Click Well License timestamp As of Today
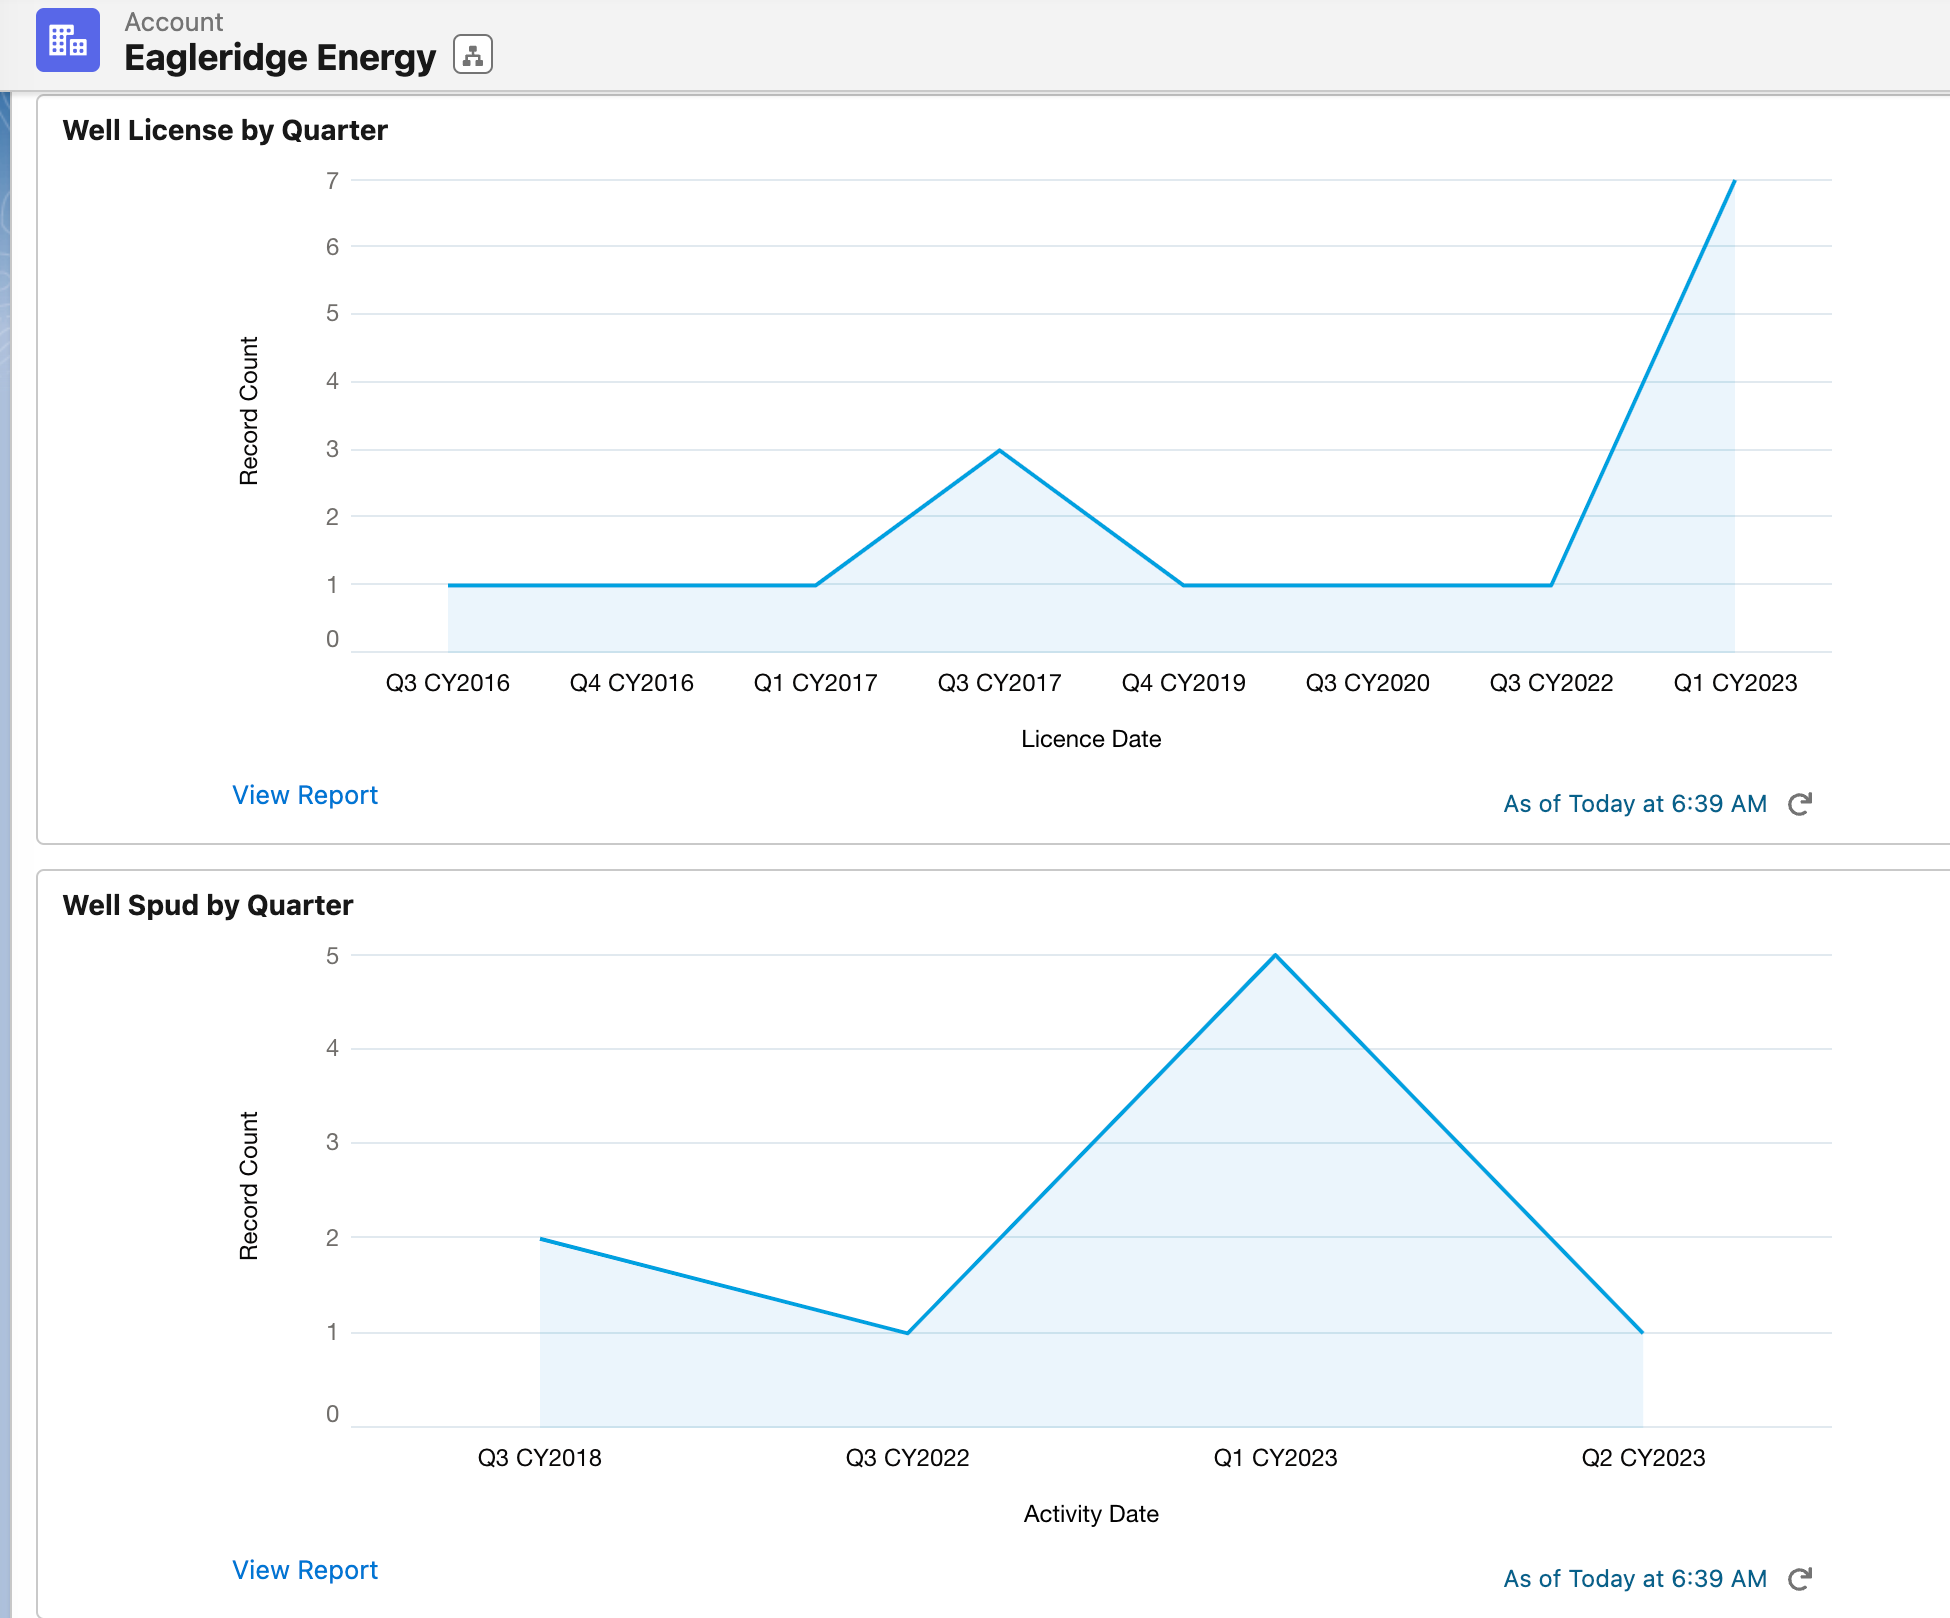The height and width of the screenshot is (1618, 1950). [1635, 804]
